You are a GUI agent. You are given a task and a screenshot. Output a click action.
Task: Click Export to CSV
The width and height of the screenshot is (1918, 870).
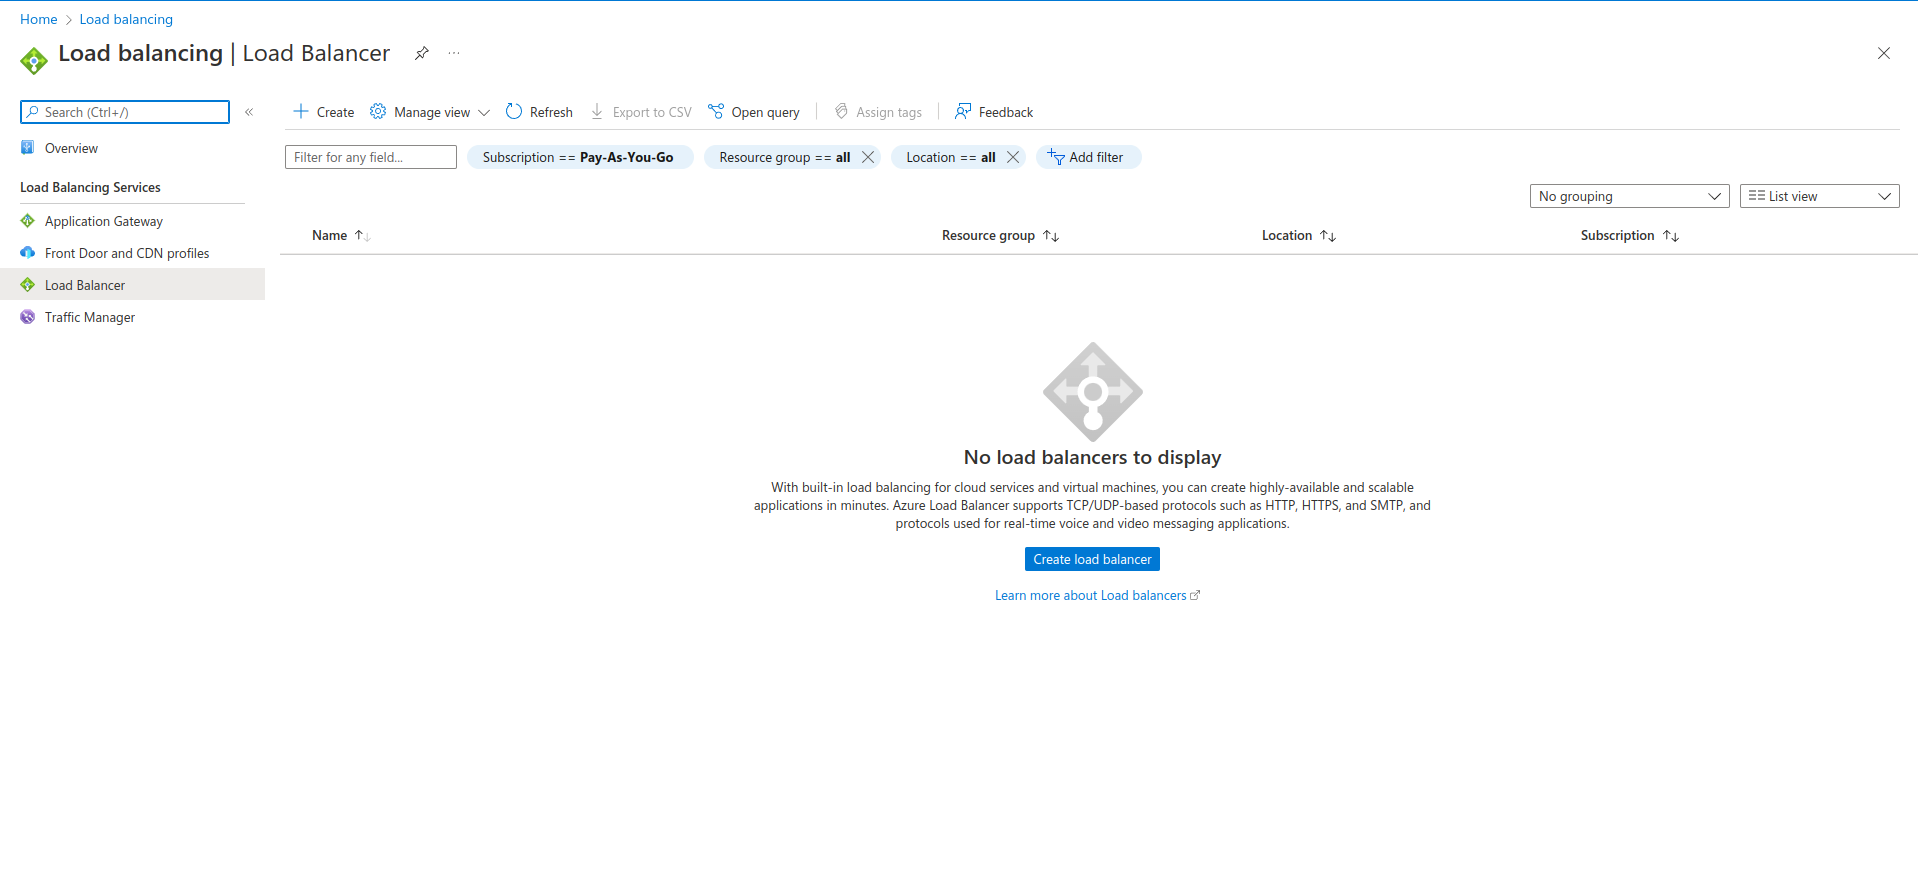641,112
